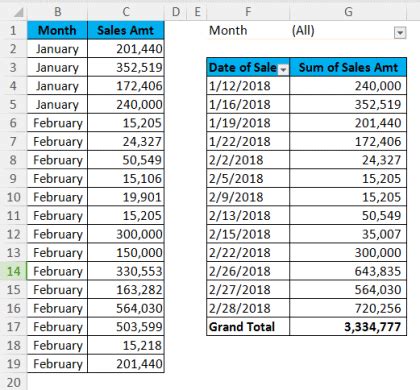Select the 150,000 cell
420x390 pixels.
point(126,253)
